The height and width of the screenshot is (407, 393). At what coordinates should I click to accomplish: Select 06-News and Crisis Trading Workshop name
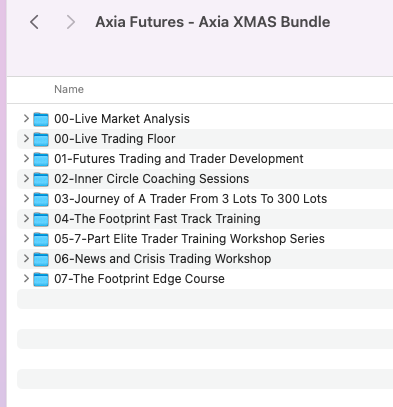pos(163,259)
